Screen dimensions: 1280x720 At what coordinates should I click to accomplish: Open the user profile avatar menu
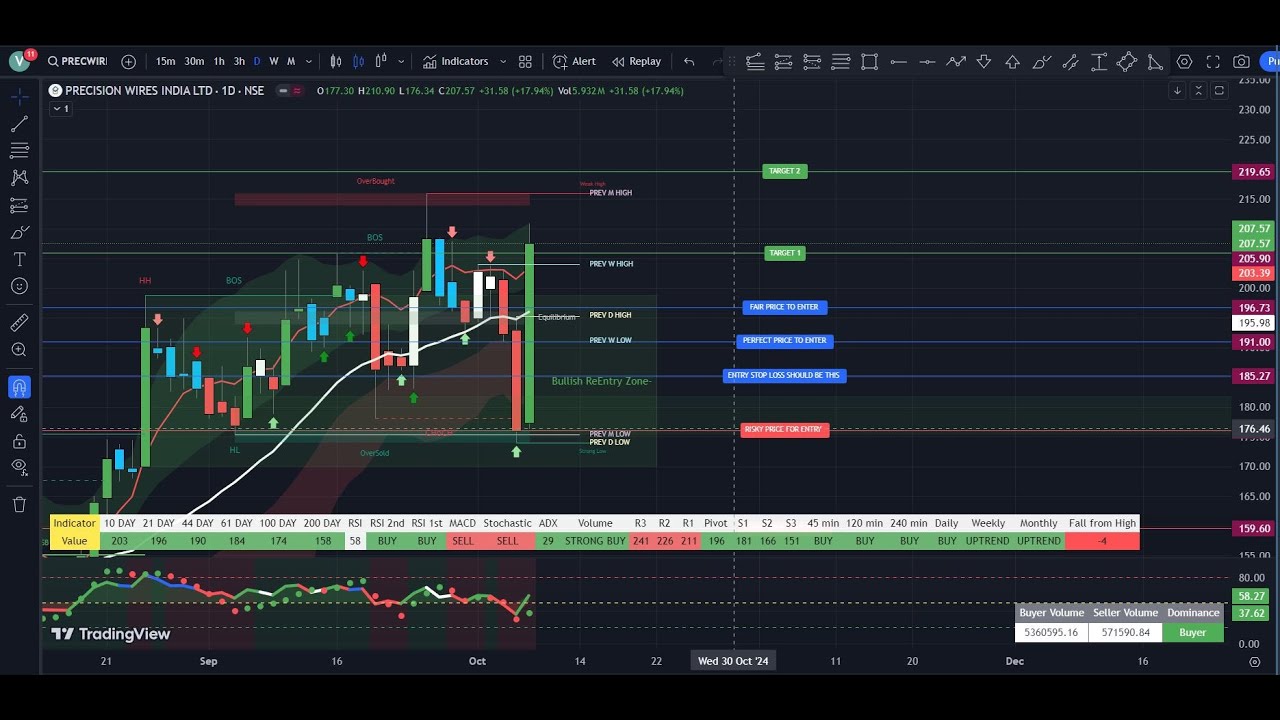(x=19, y=61)
